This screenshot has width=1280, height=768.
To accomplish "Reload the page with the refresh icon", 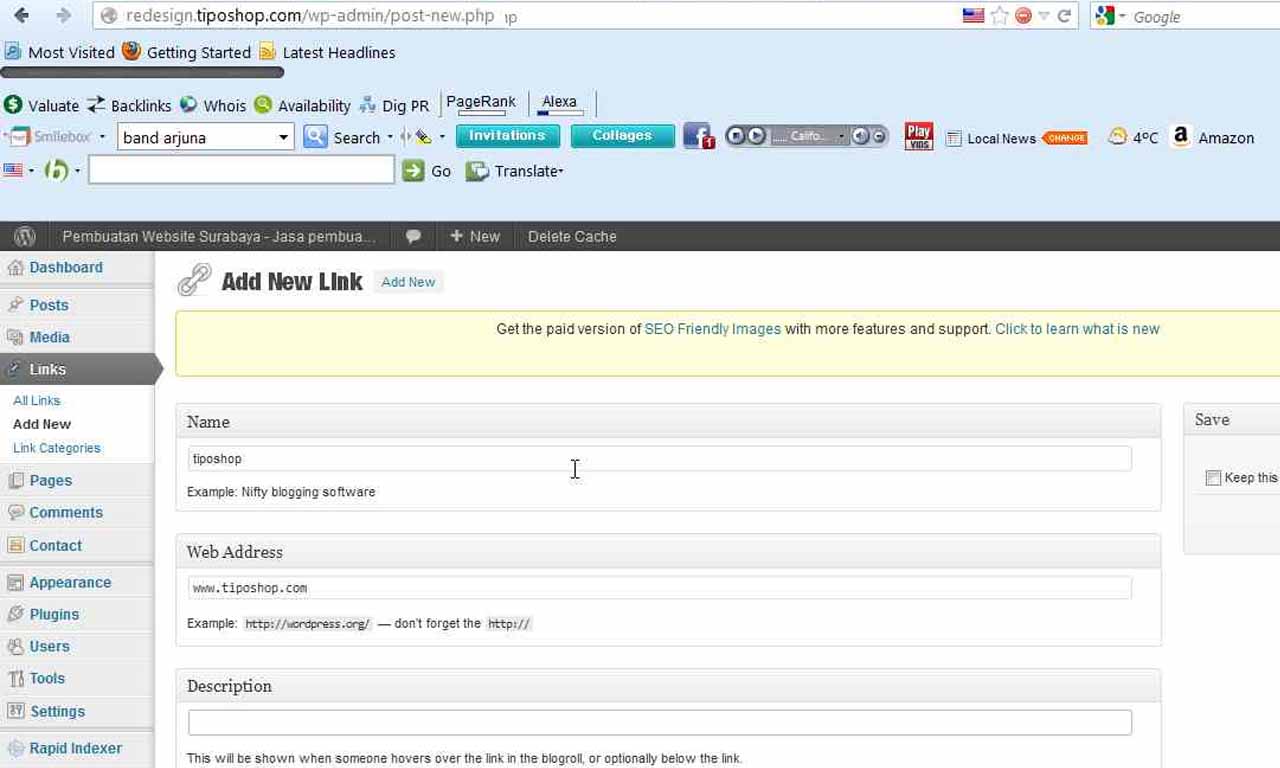I will coord(1064,16).
